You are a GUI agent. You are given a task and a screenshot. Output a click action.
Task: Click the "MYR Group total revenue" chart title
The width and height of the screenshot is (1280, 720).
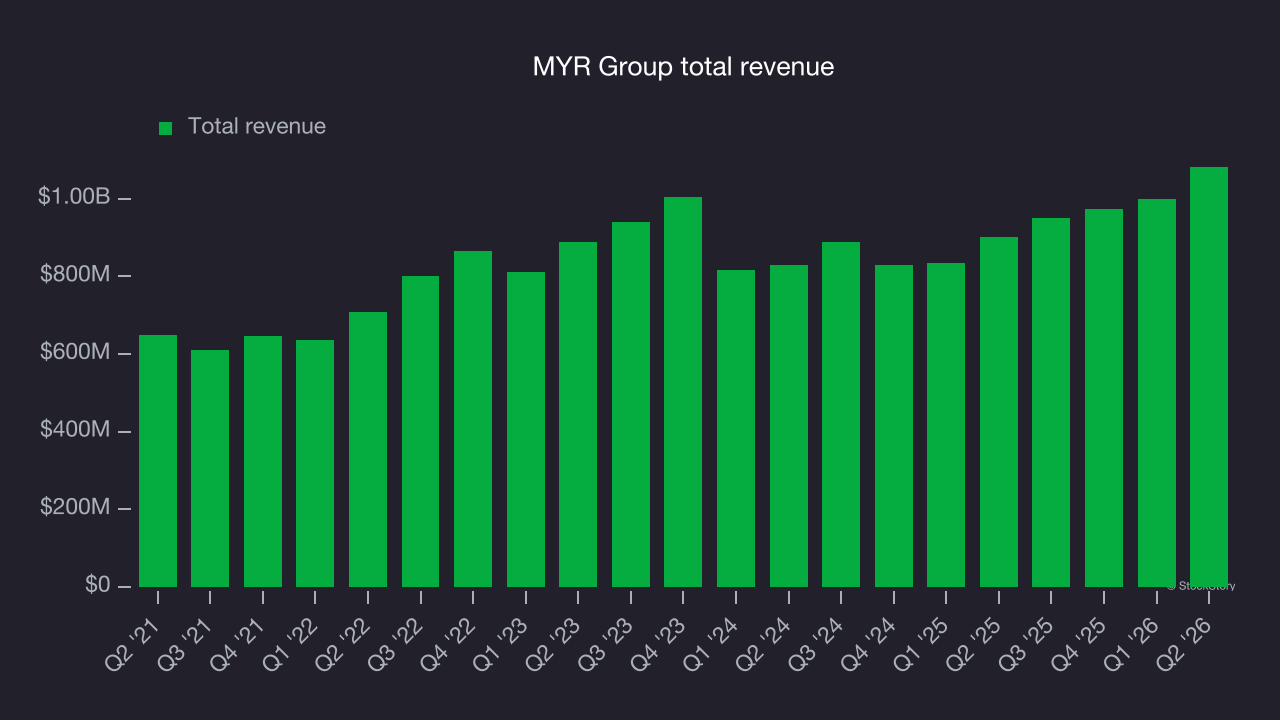683,67
